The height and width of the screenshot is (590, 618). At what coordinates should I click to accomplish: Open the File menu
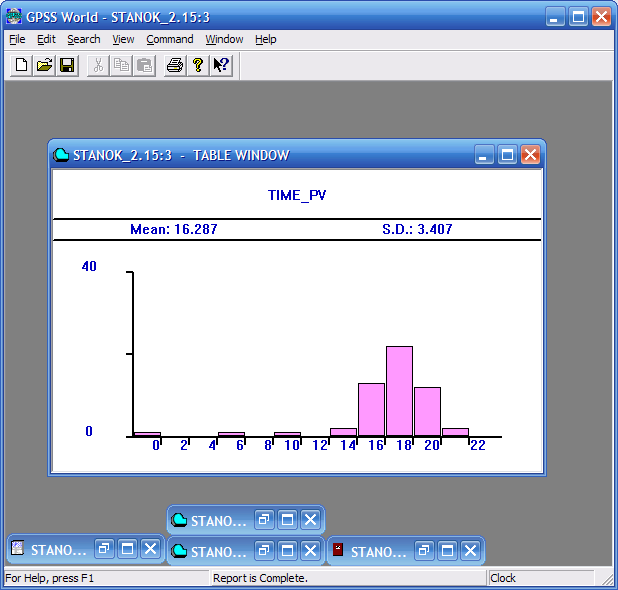click(17, 39)
